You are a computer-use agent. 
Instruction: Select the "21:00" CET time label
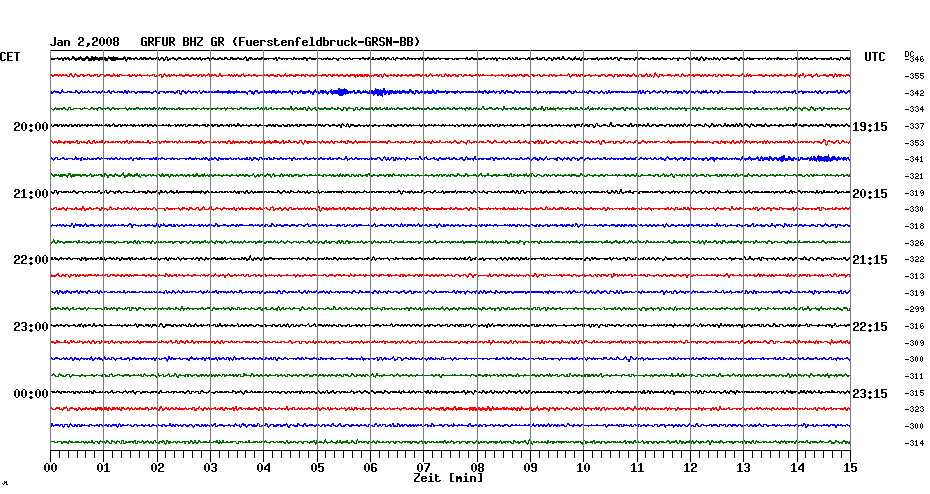click(31, 194)
